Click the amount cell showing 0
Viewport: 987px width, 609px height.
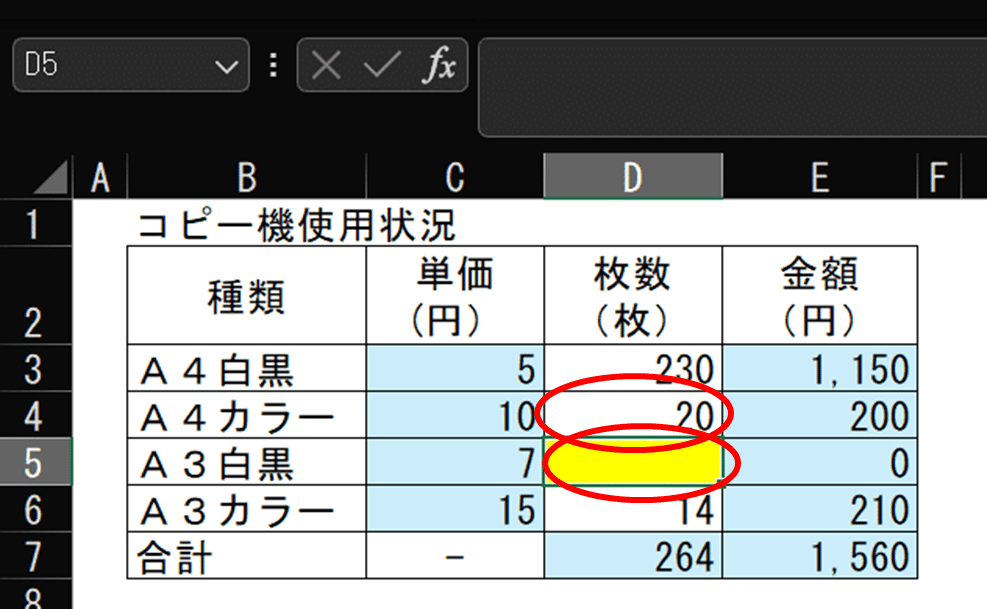[x=820, y=462]
